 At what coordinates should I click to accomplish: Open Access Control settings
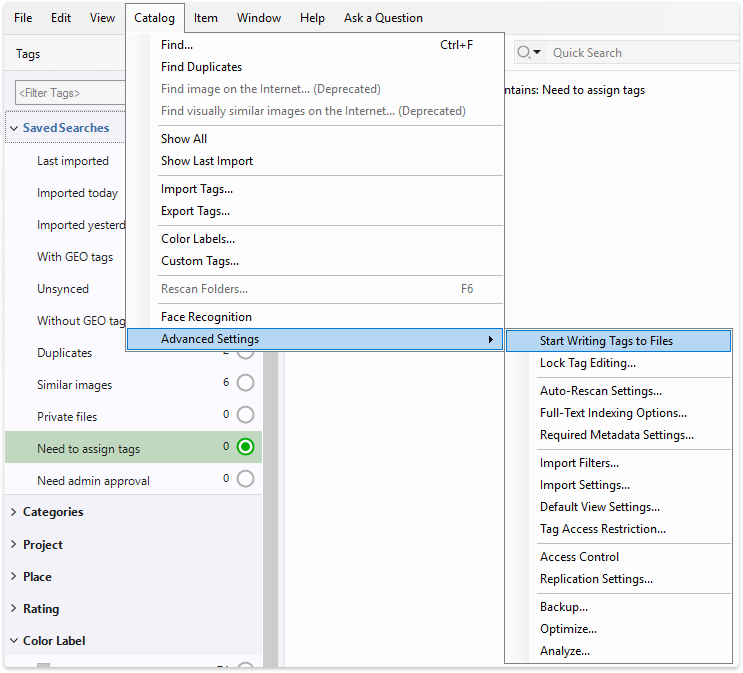(579, 557)
